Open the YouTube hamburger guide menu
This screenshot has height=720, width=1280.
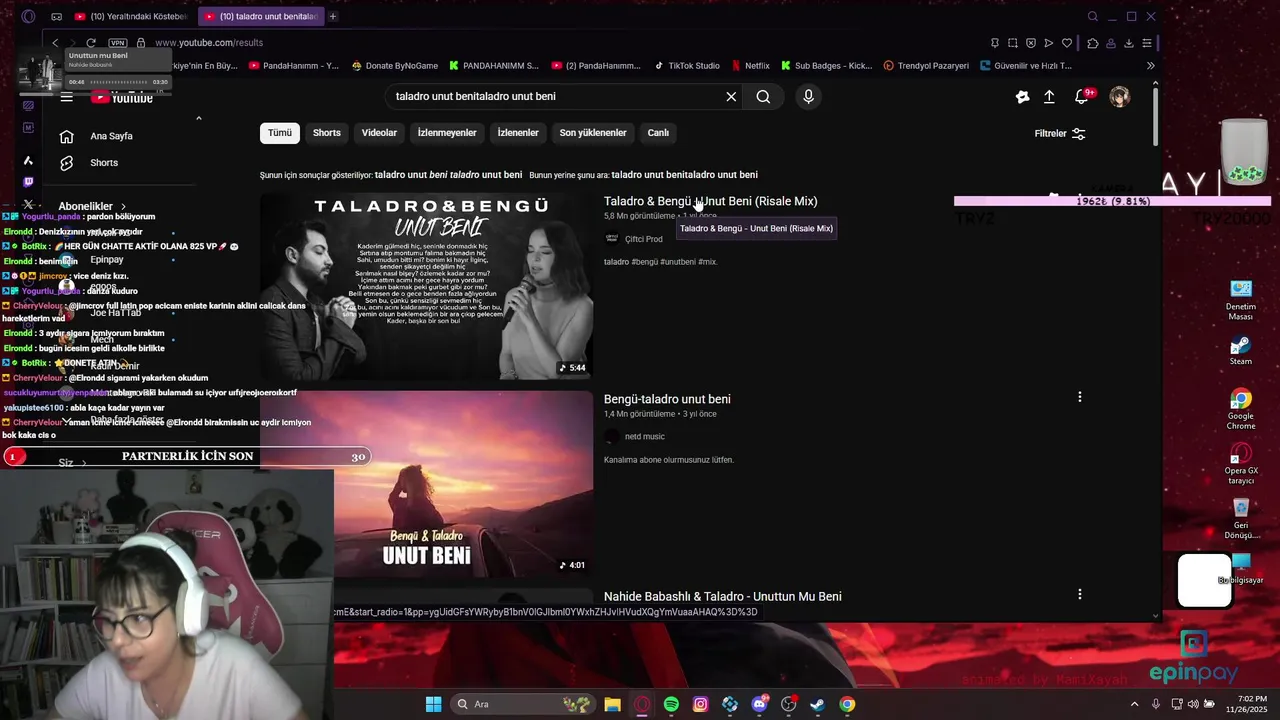coord(66,97)
